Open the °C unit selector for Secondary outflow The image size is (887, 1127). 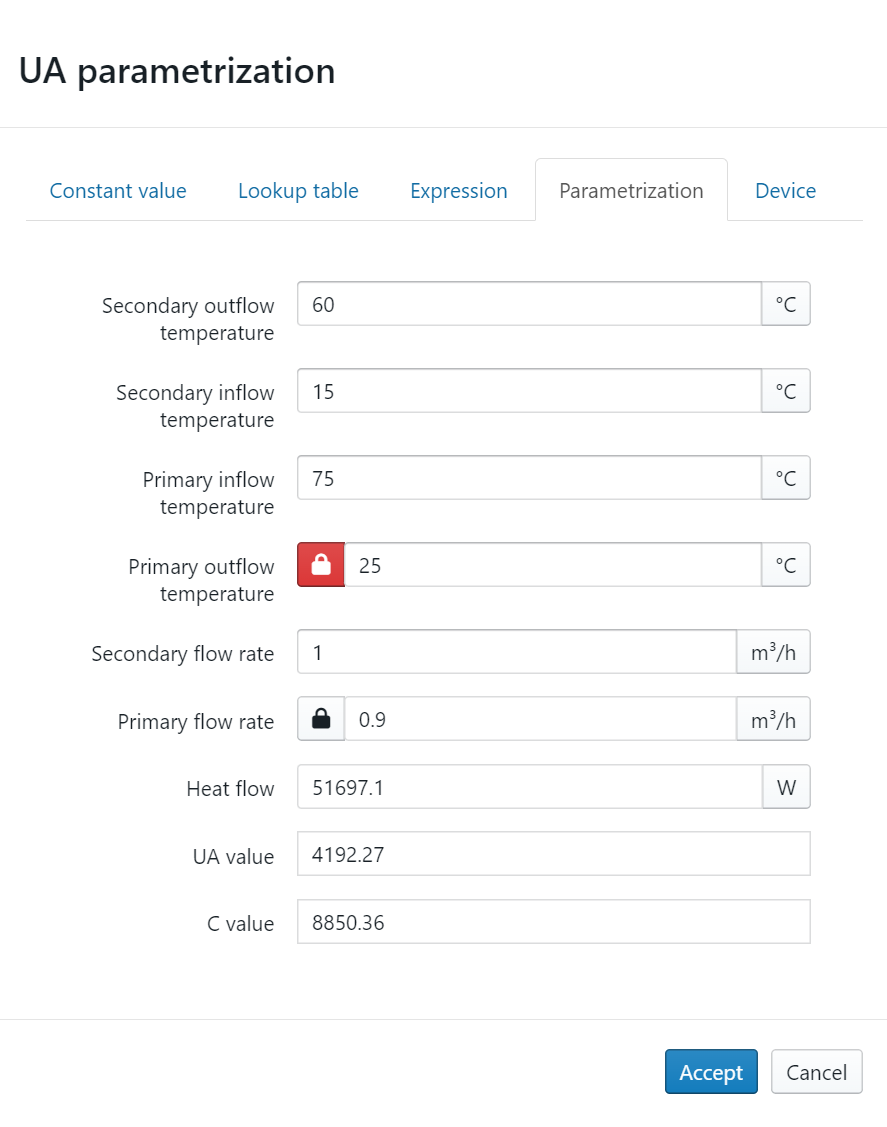coord(786,304)
